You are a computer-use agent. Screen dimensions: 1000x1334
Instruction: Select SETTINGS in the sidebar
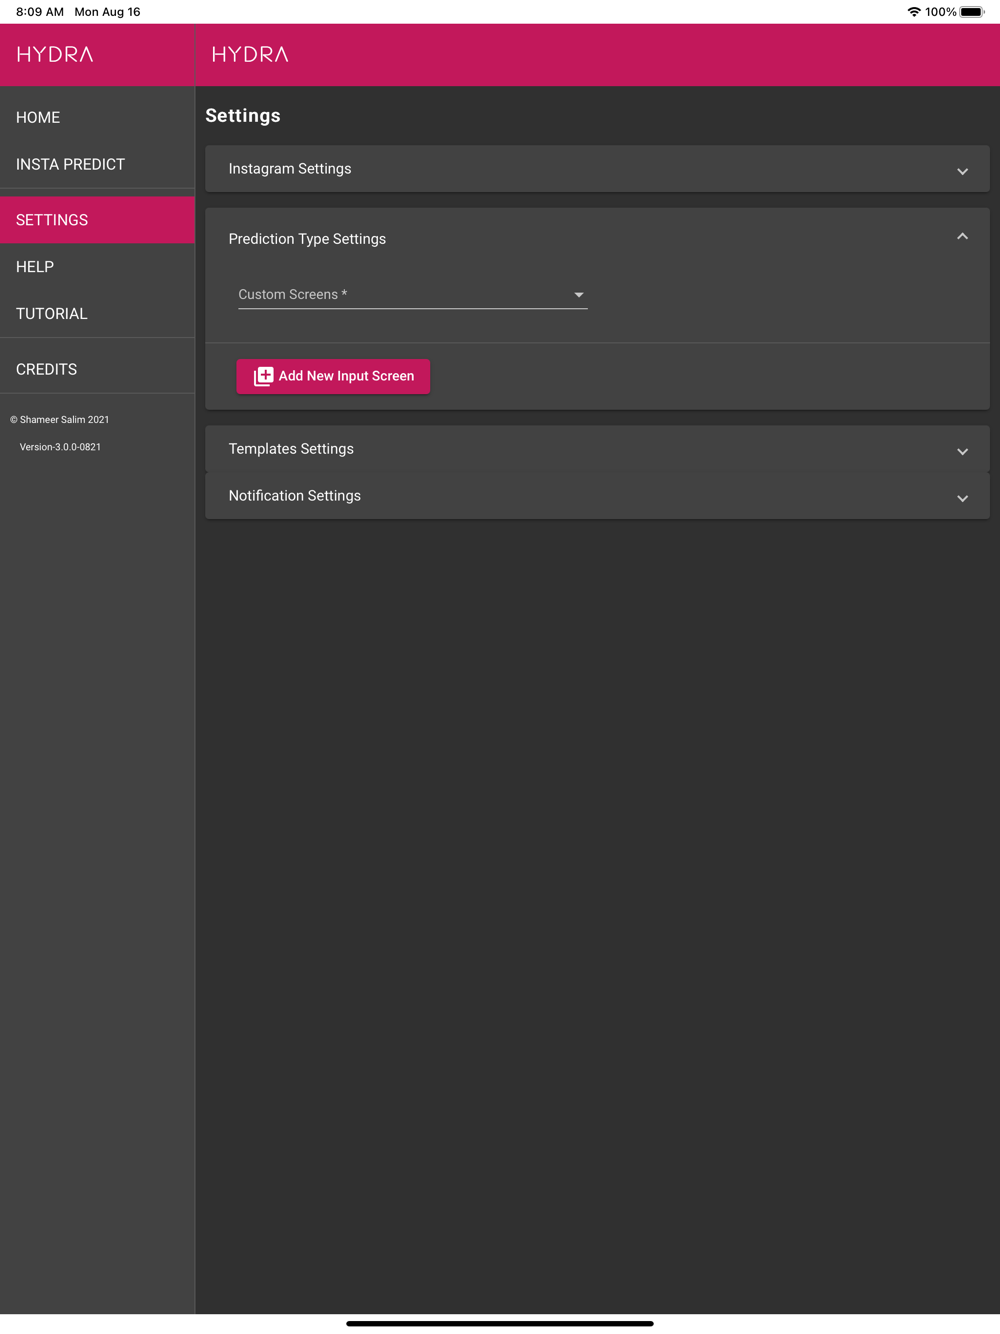97,220
